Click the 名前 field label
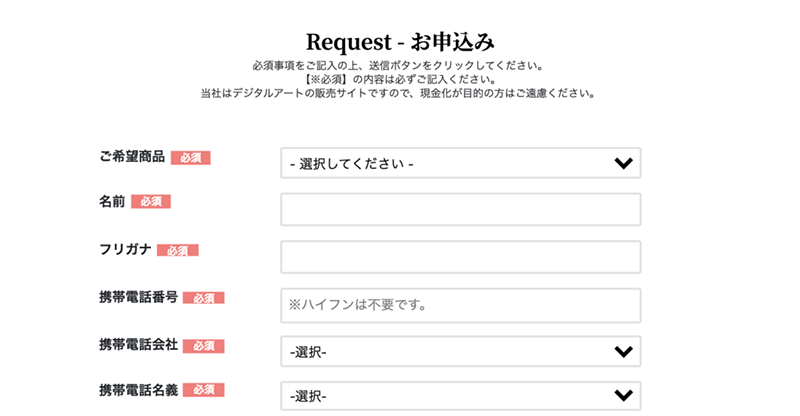Screen dimensions: 800x416 [x=112, y=201]
